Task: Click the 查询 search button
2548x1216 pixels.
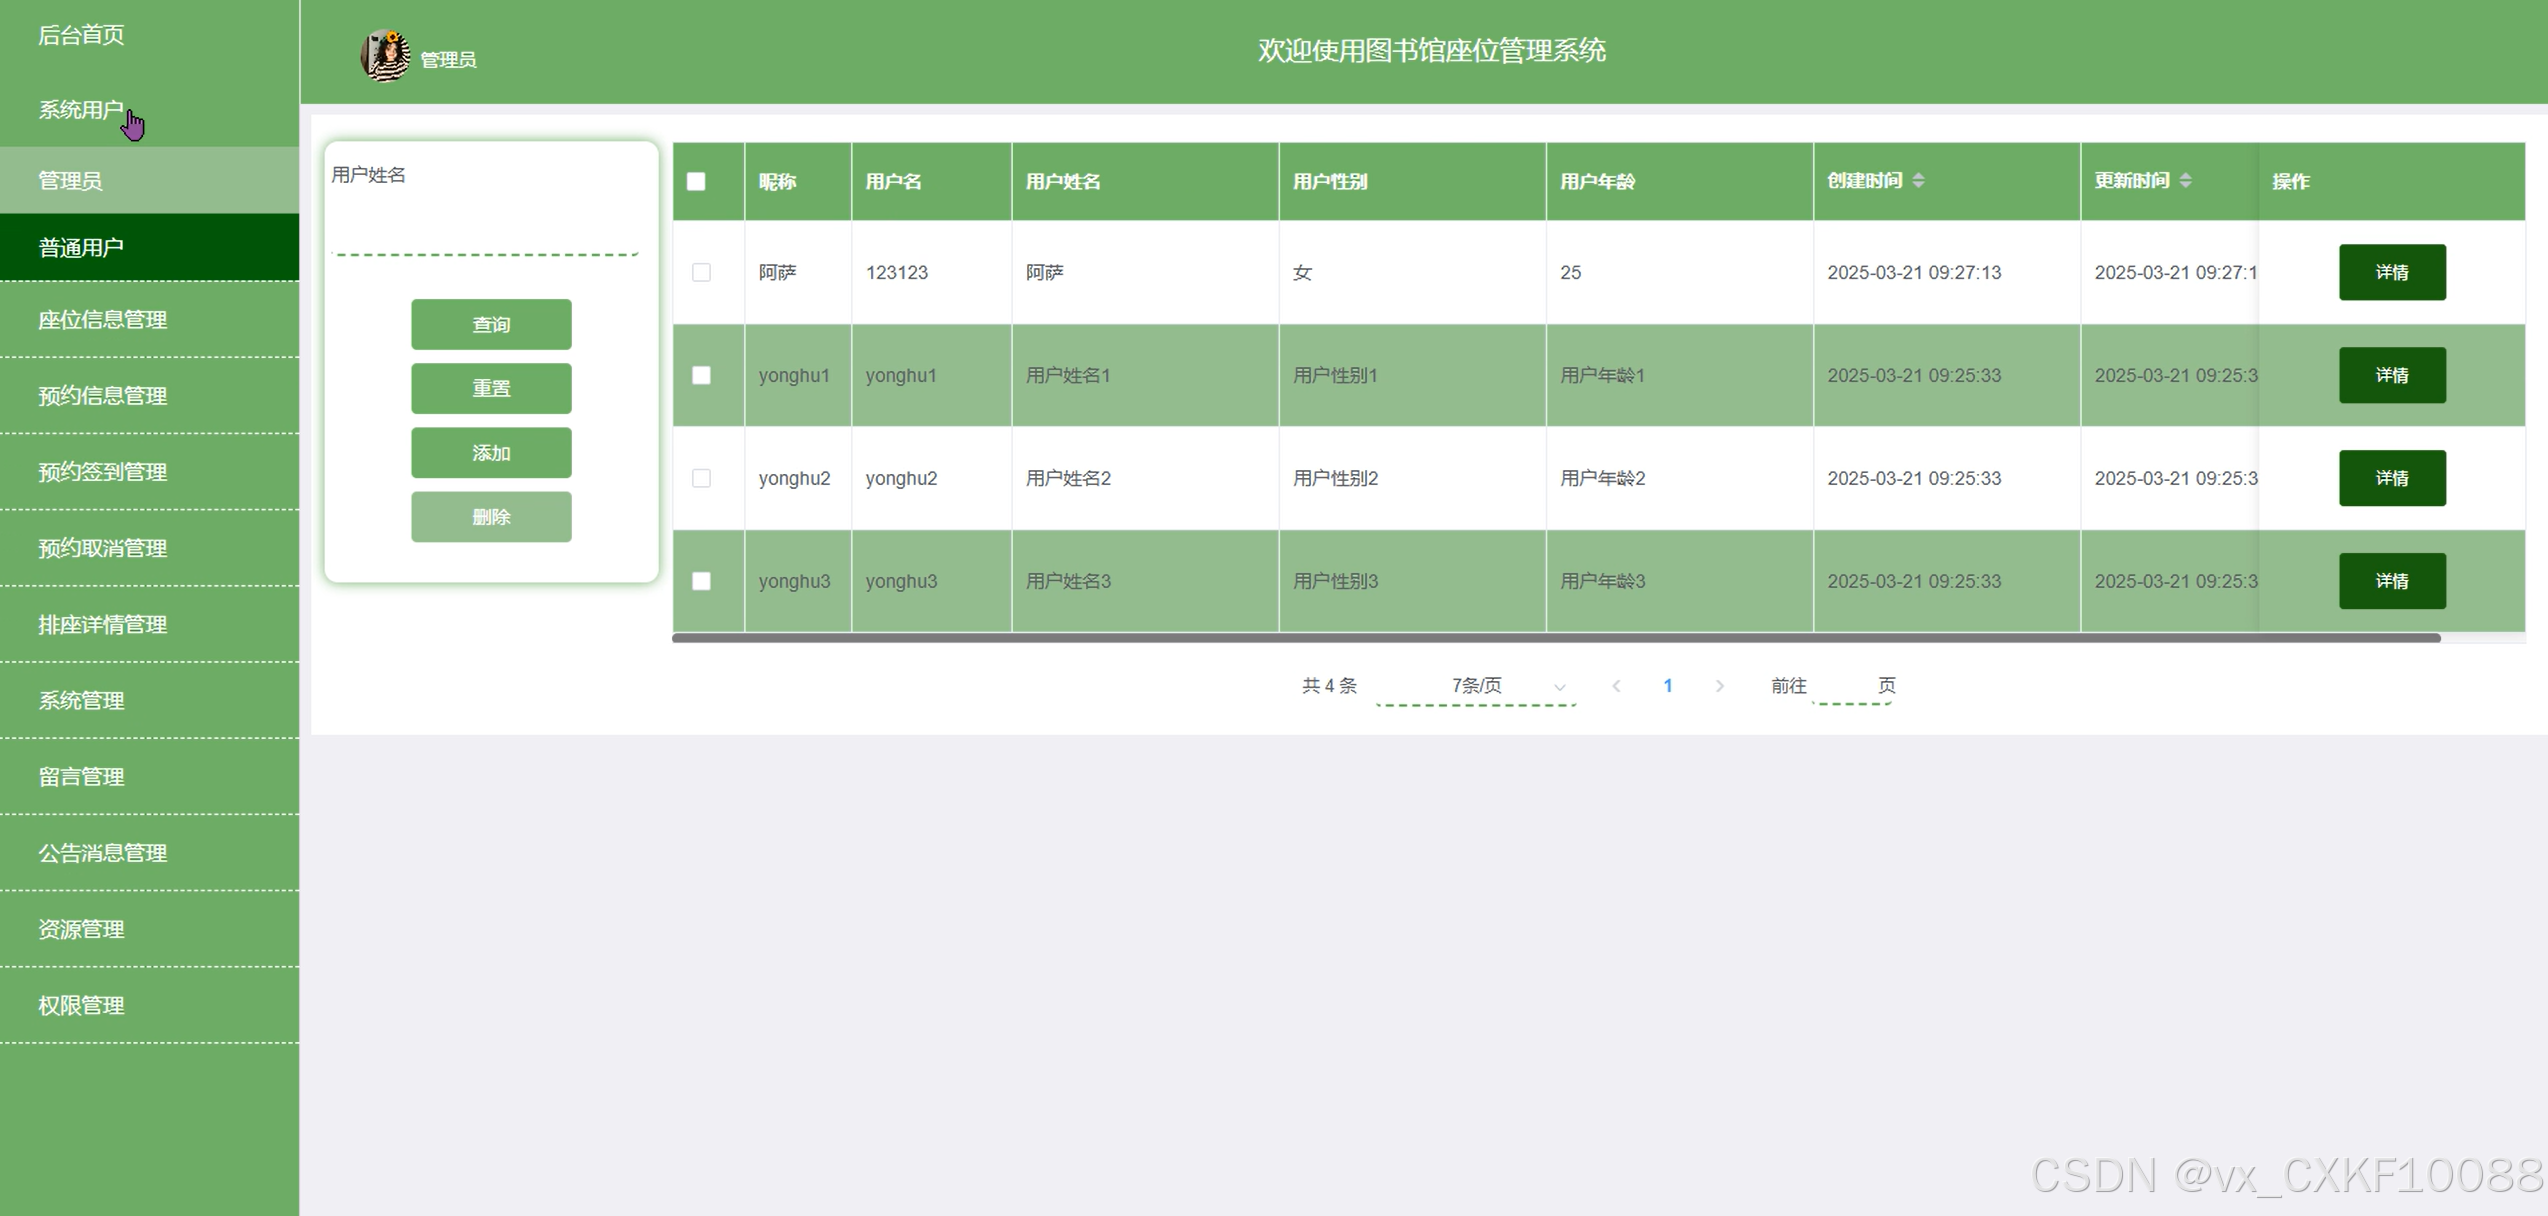Action: [x=491, y=325]
